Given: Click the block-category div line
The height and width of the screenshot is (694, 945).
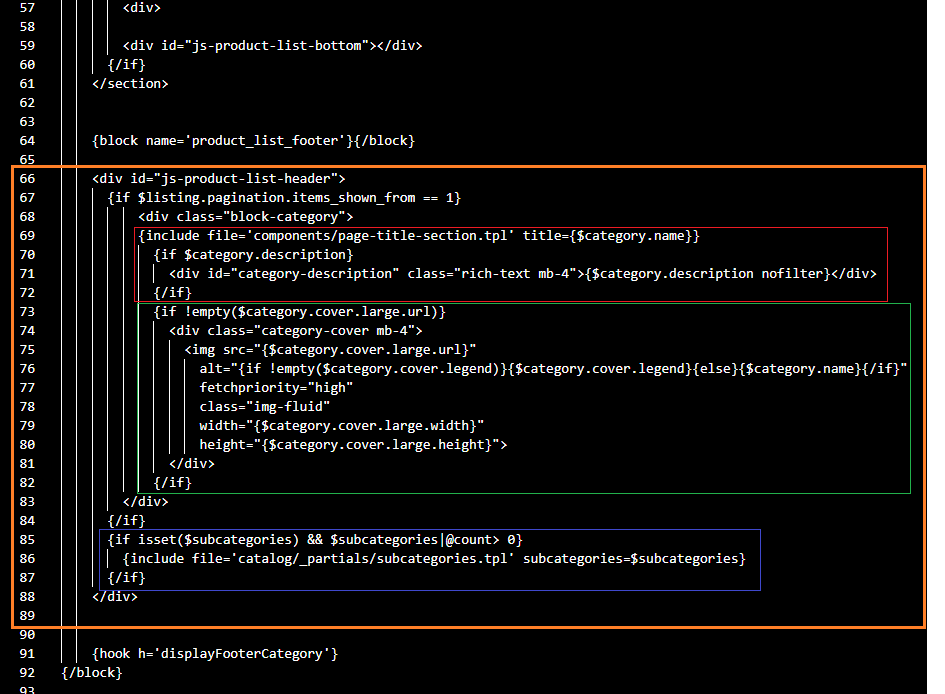Looking at the screenshot, I should point(246,217).
